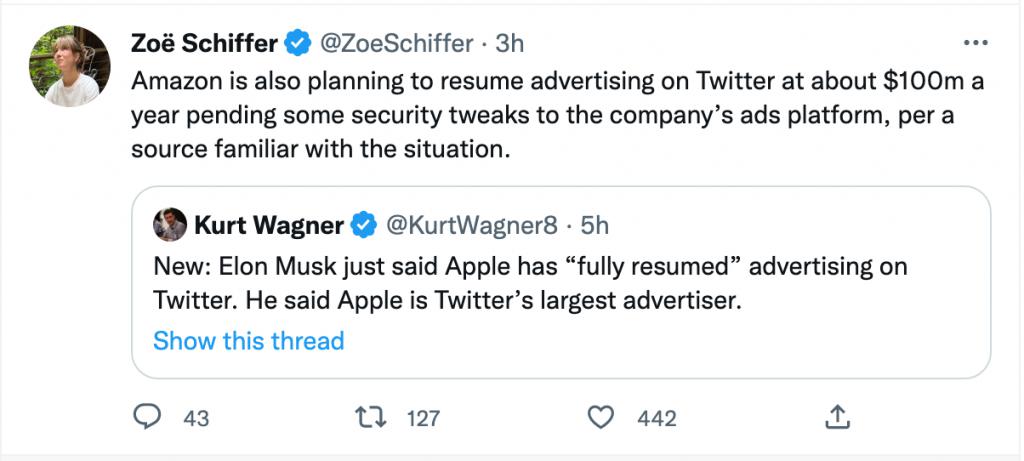Click the reply speech bubble icon
The height and width of the screenshot is (461, 1024).
(150, 417)
